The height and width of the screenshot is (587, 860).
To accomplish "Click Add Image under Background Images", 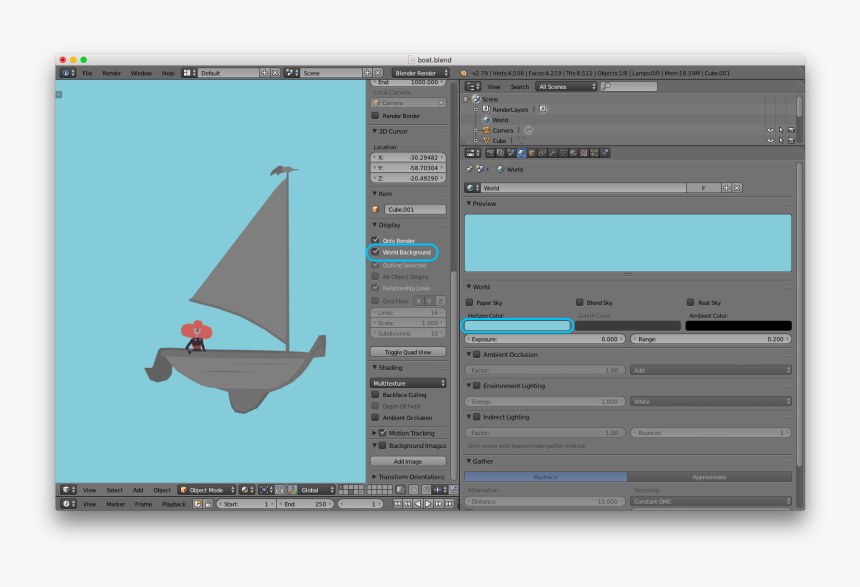I will [x=407, y=461].
